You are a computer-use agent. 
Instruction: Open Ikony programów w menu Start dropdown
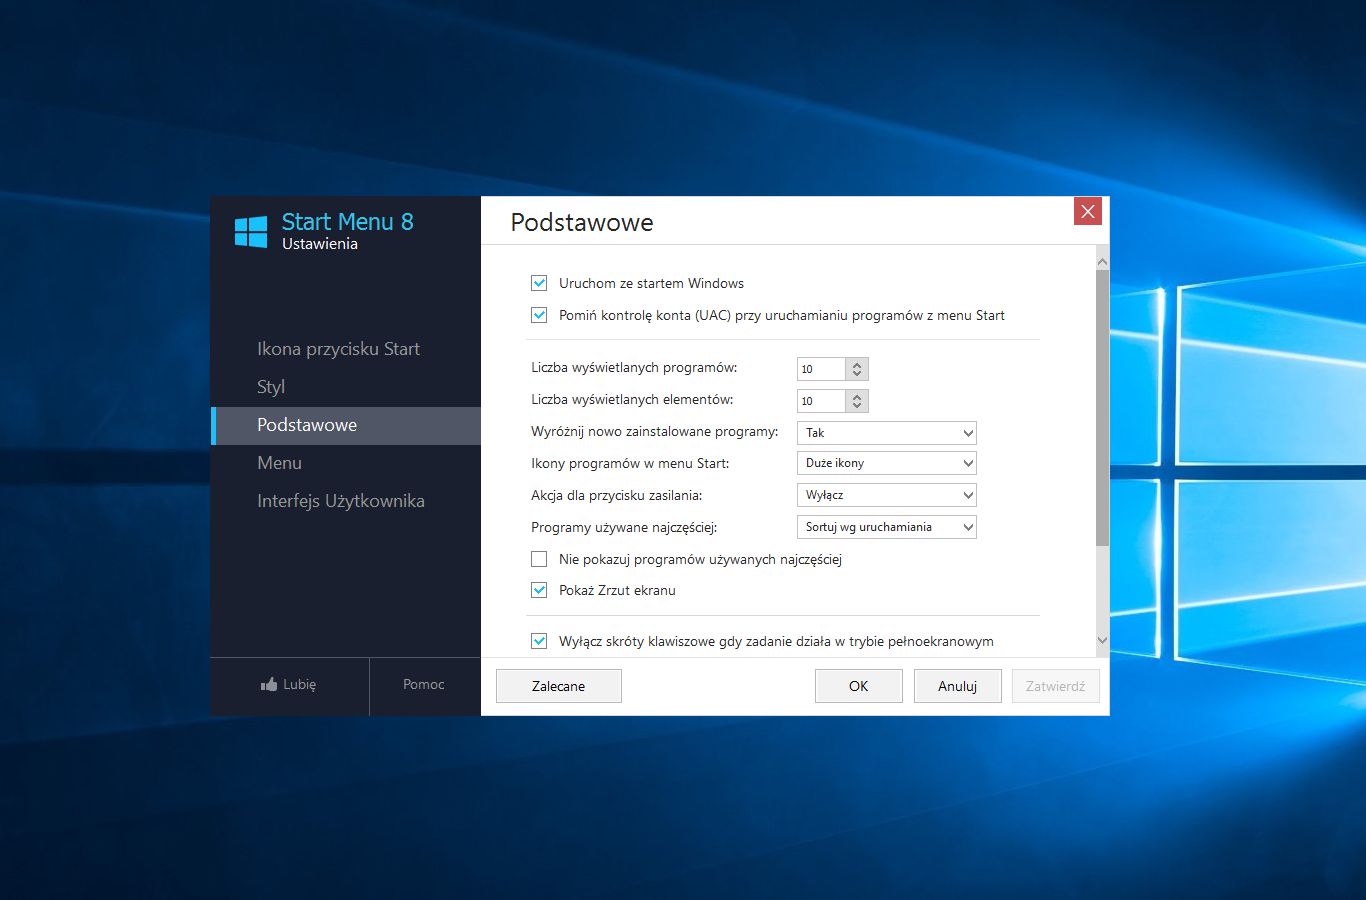[887, 463]
